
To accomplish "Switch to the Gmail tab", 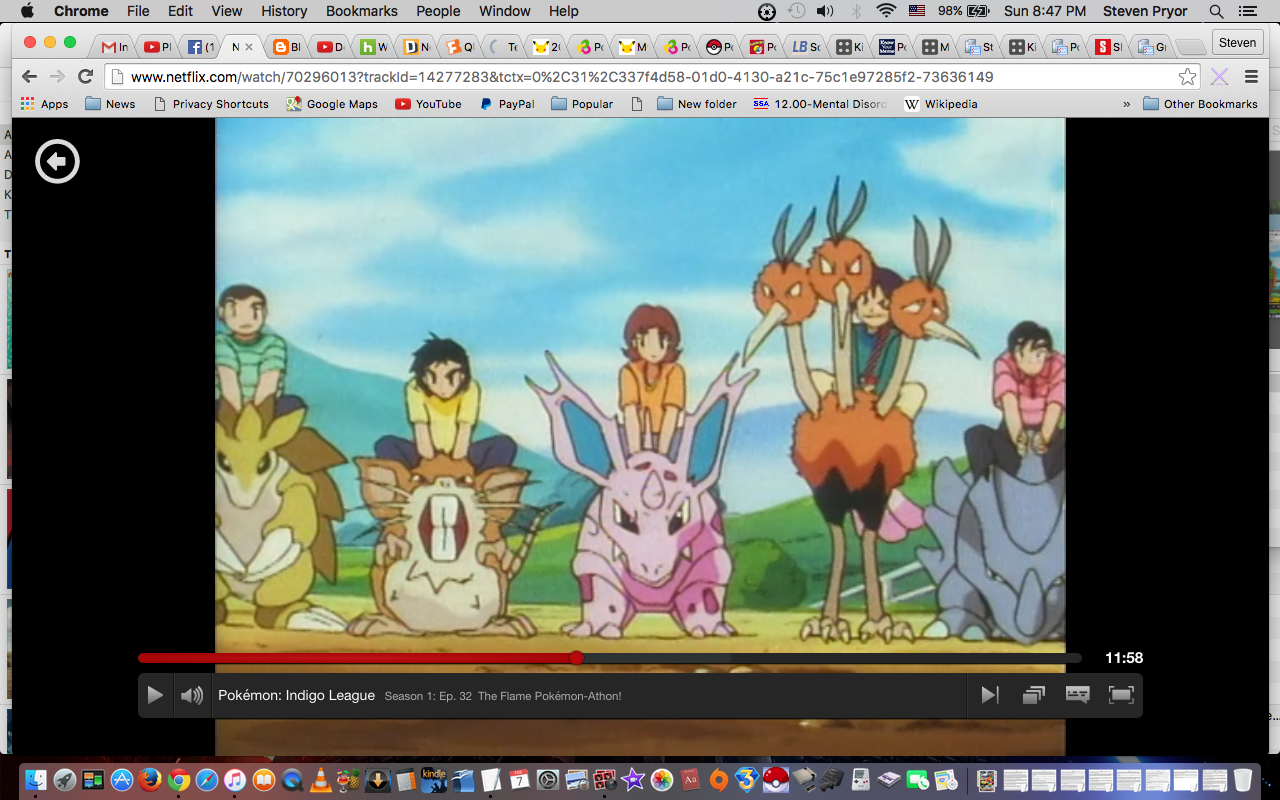I will (114, 47).
